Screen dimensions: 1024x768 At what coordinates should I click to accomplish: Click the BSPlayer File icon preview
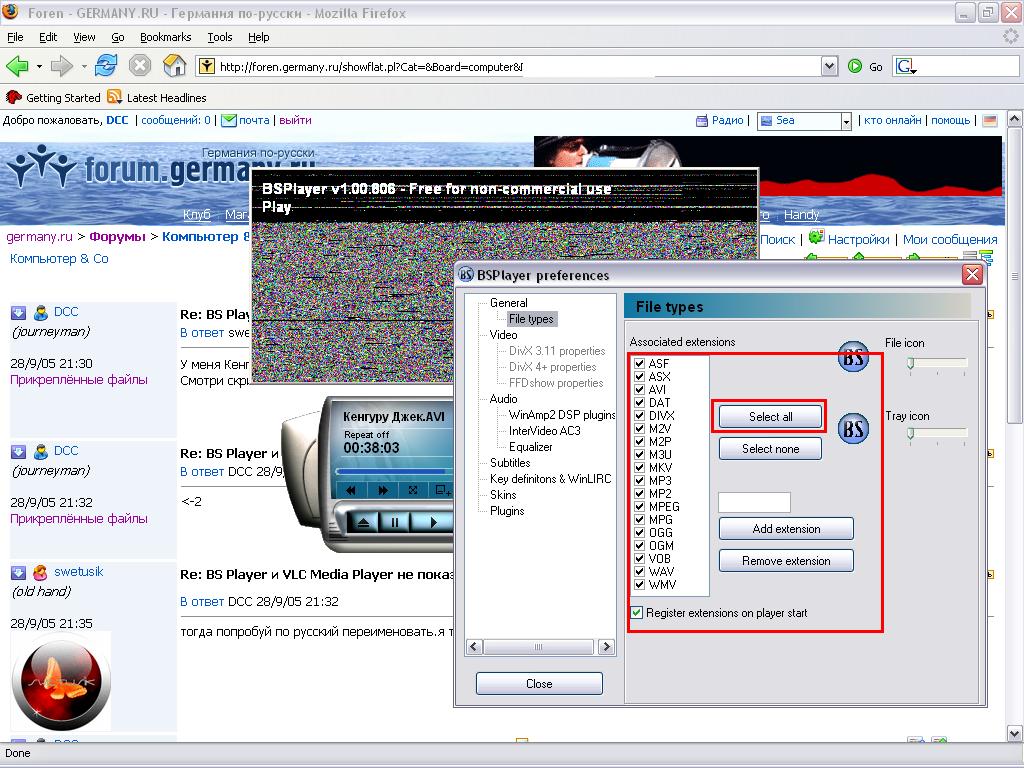pos(854,357)
